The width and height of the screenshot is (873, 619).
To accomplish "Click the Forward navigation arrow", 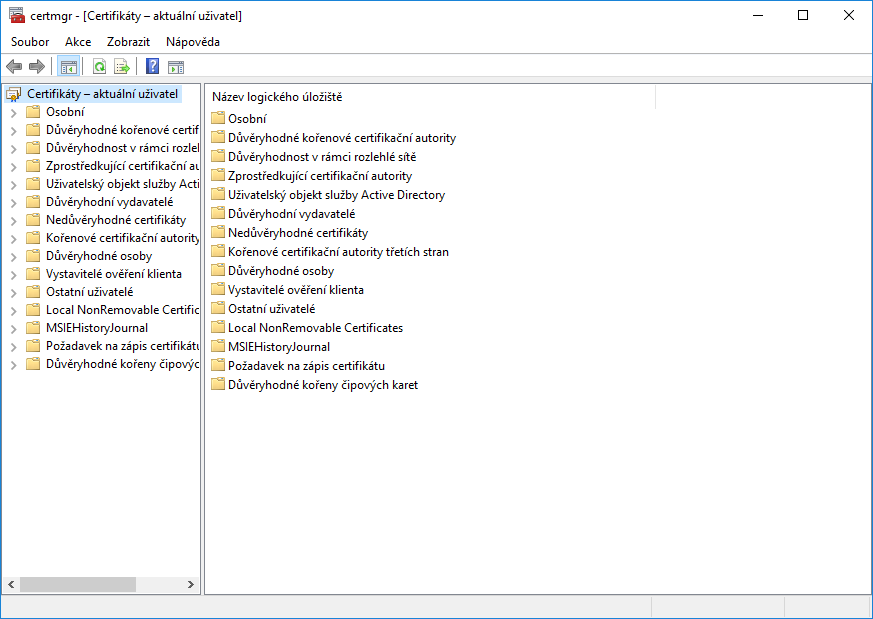I will pyautogui.click(x=37, y=66).
